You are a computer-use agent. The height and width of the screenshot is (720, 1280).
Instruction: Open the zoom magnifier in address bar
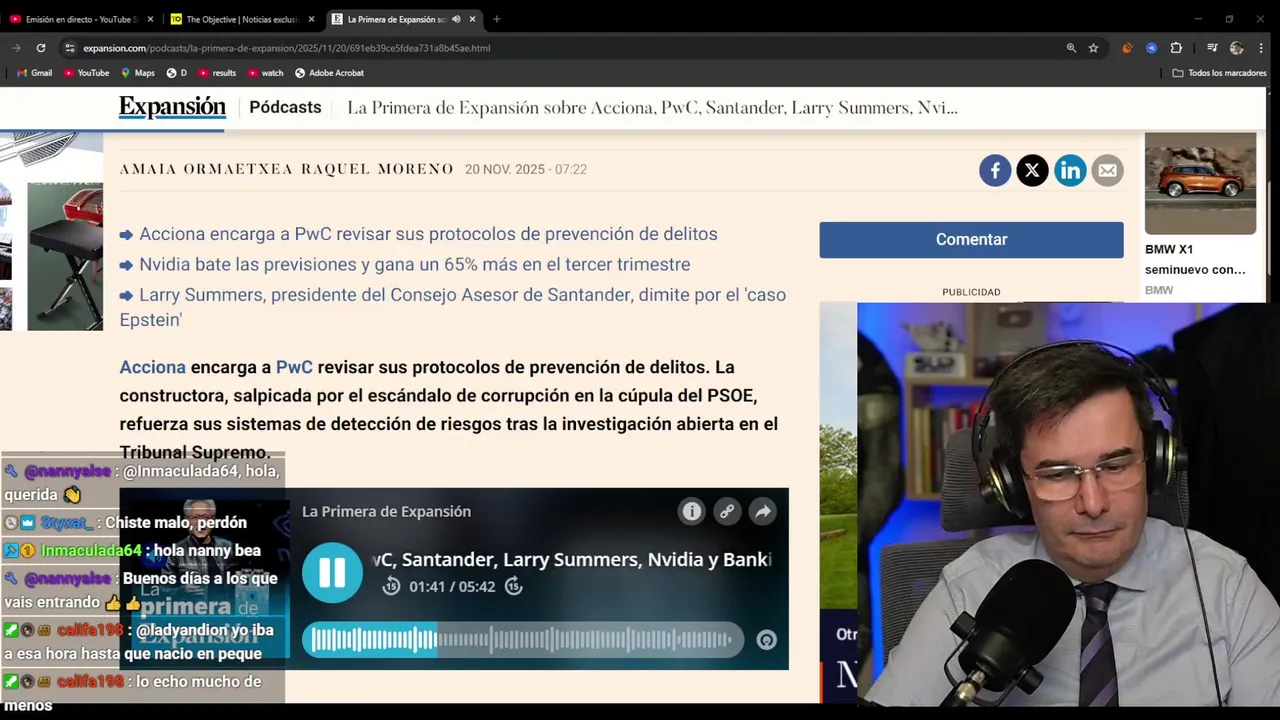click(x=1071, y=48)
